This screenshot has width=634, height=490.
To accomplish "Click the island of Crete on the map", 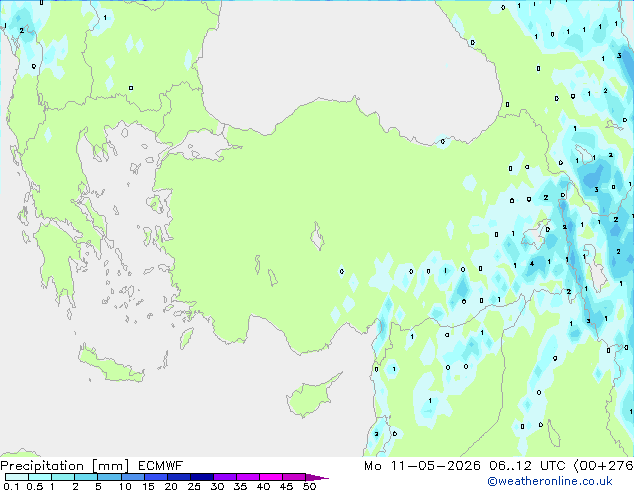I will click(111, 365).
